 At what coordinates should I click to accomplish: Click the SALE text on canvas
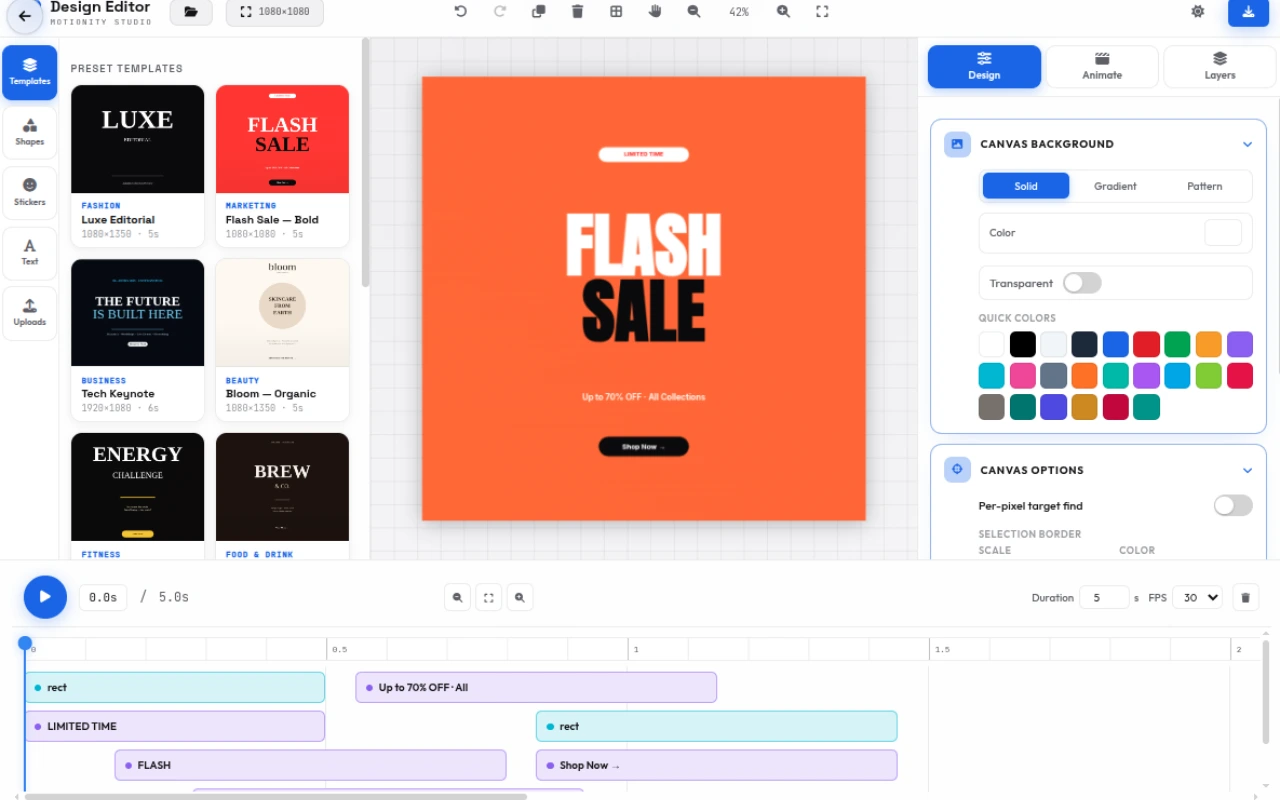[x=643, y=310]
